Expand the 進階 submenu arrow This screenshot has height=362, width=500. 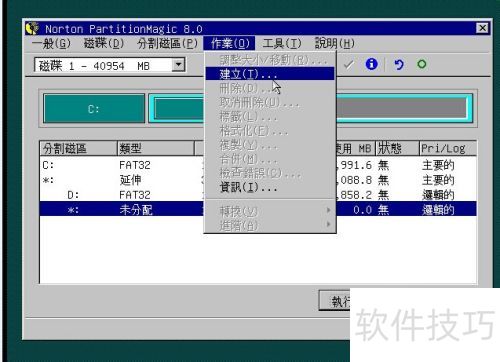328,224
